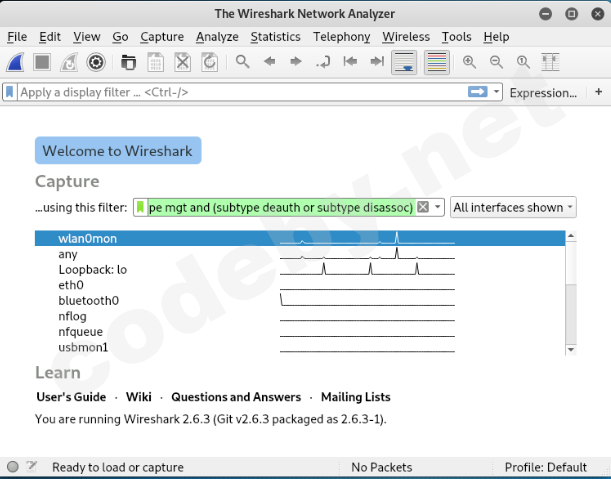
Task: Click the stop capture square icon
Action: 42,62
